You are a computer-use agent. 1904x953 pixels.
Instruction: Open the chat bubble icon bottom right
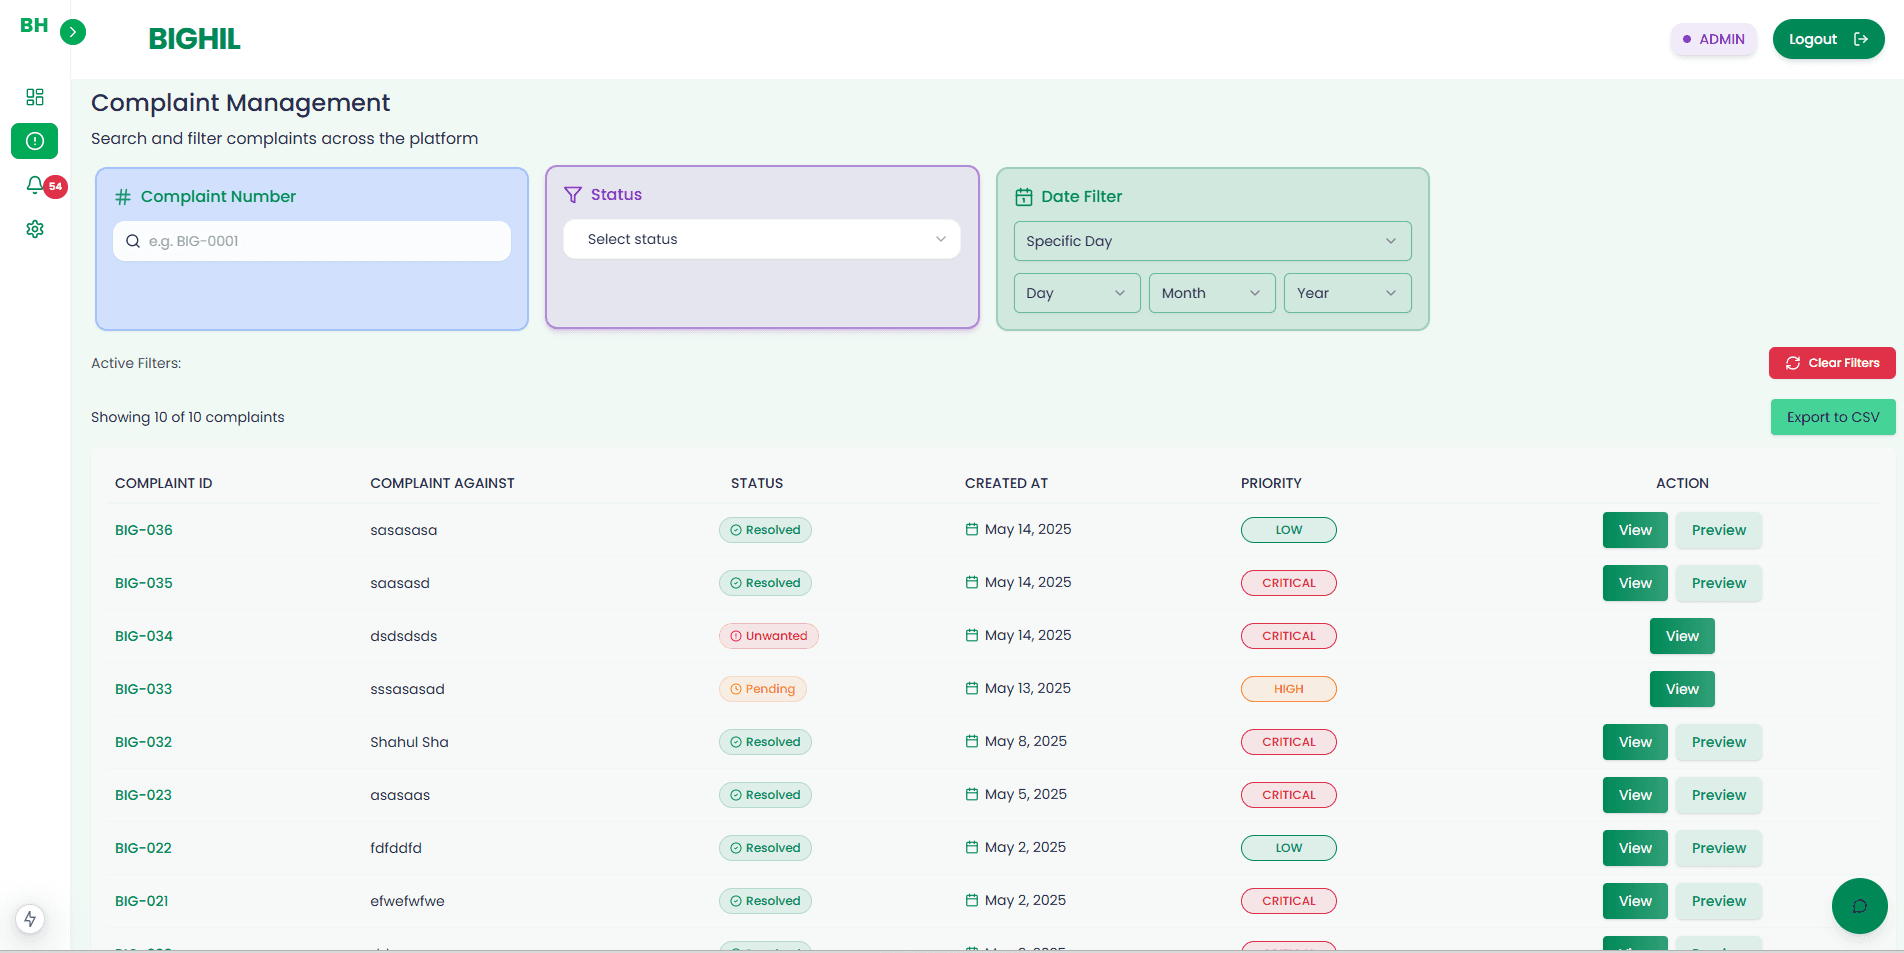[1860, 906]
